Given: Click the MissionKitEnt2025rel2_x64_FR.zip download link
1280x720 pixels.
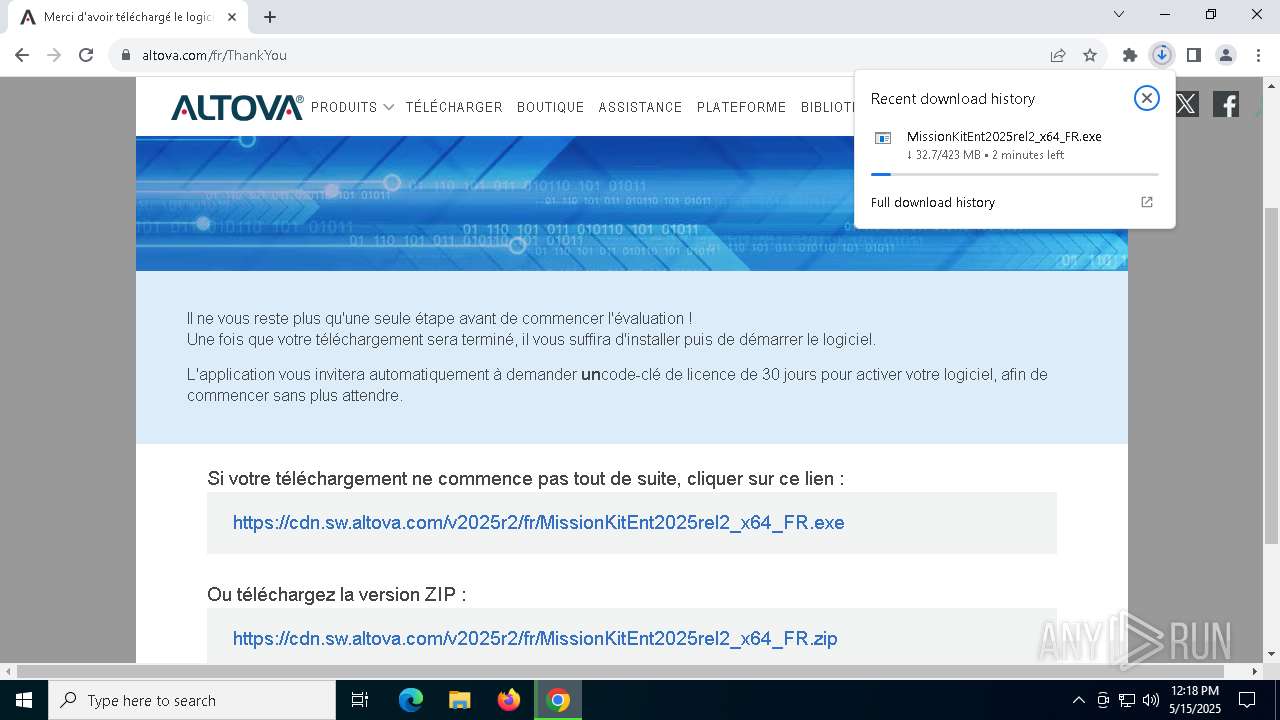Looking at the screenshot, I should click(535, 639).
